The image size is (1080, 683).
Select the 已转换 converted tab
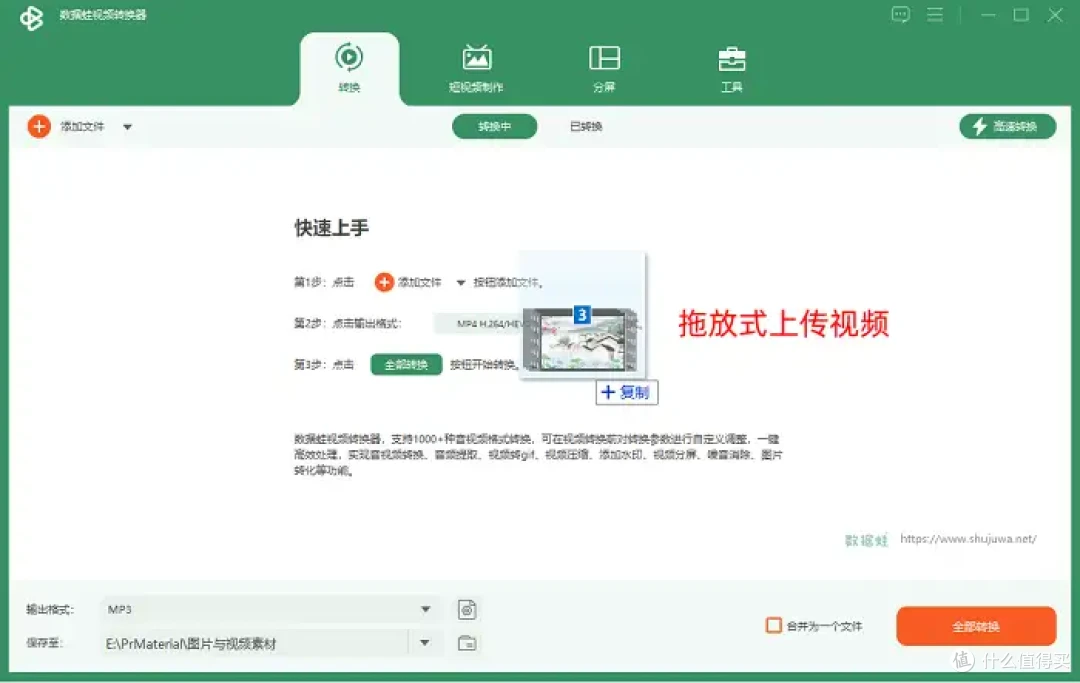[x=586, y=127]
